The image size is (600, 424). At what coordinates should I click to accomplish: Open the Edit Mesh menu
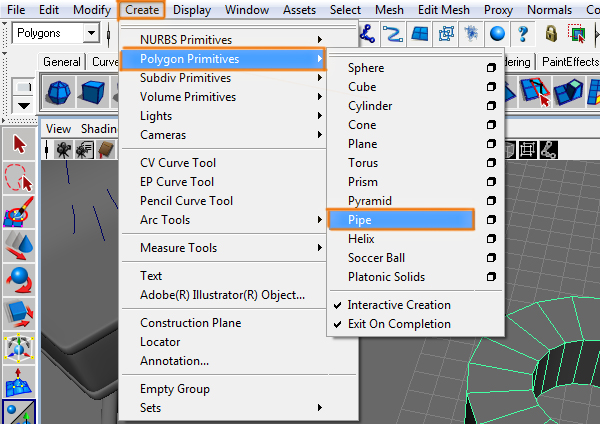[x=442, y=10]
